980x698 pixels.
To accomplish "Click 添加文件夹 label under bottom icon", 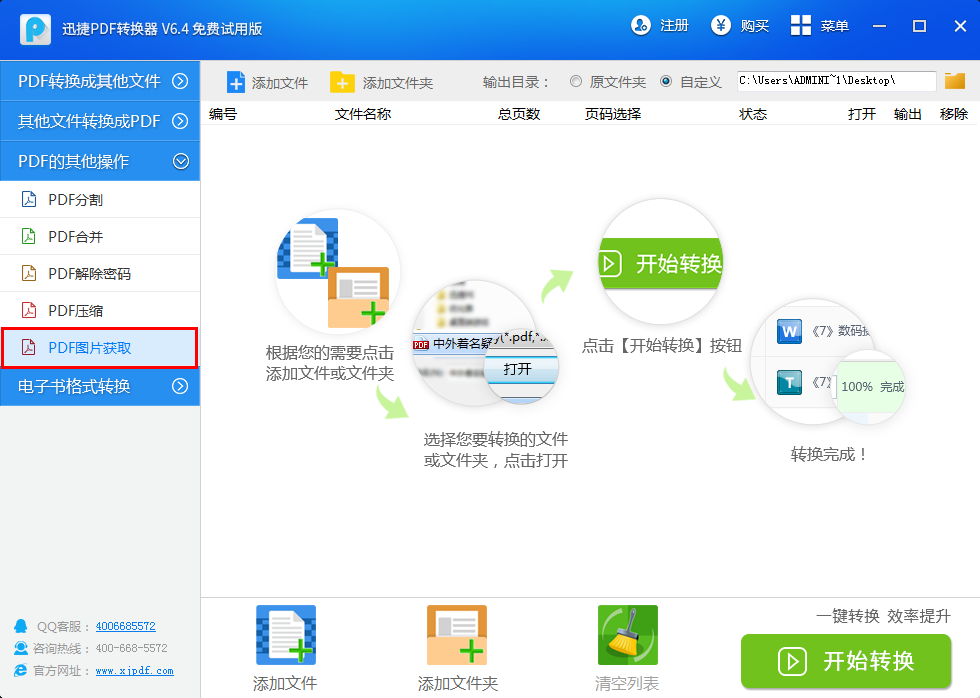I will (x=458, y=684).
